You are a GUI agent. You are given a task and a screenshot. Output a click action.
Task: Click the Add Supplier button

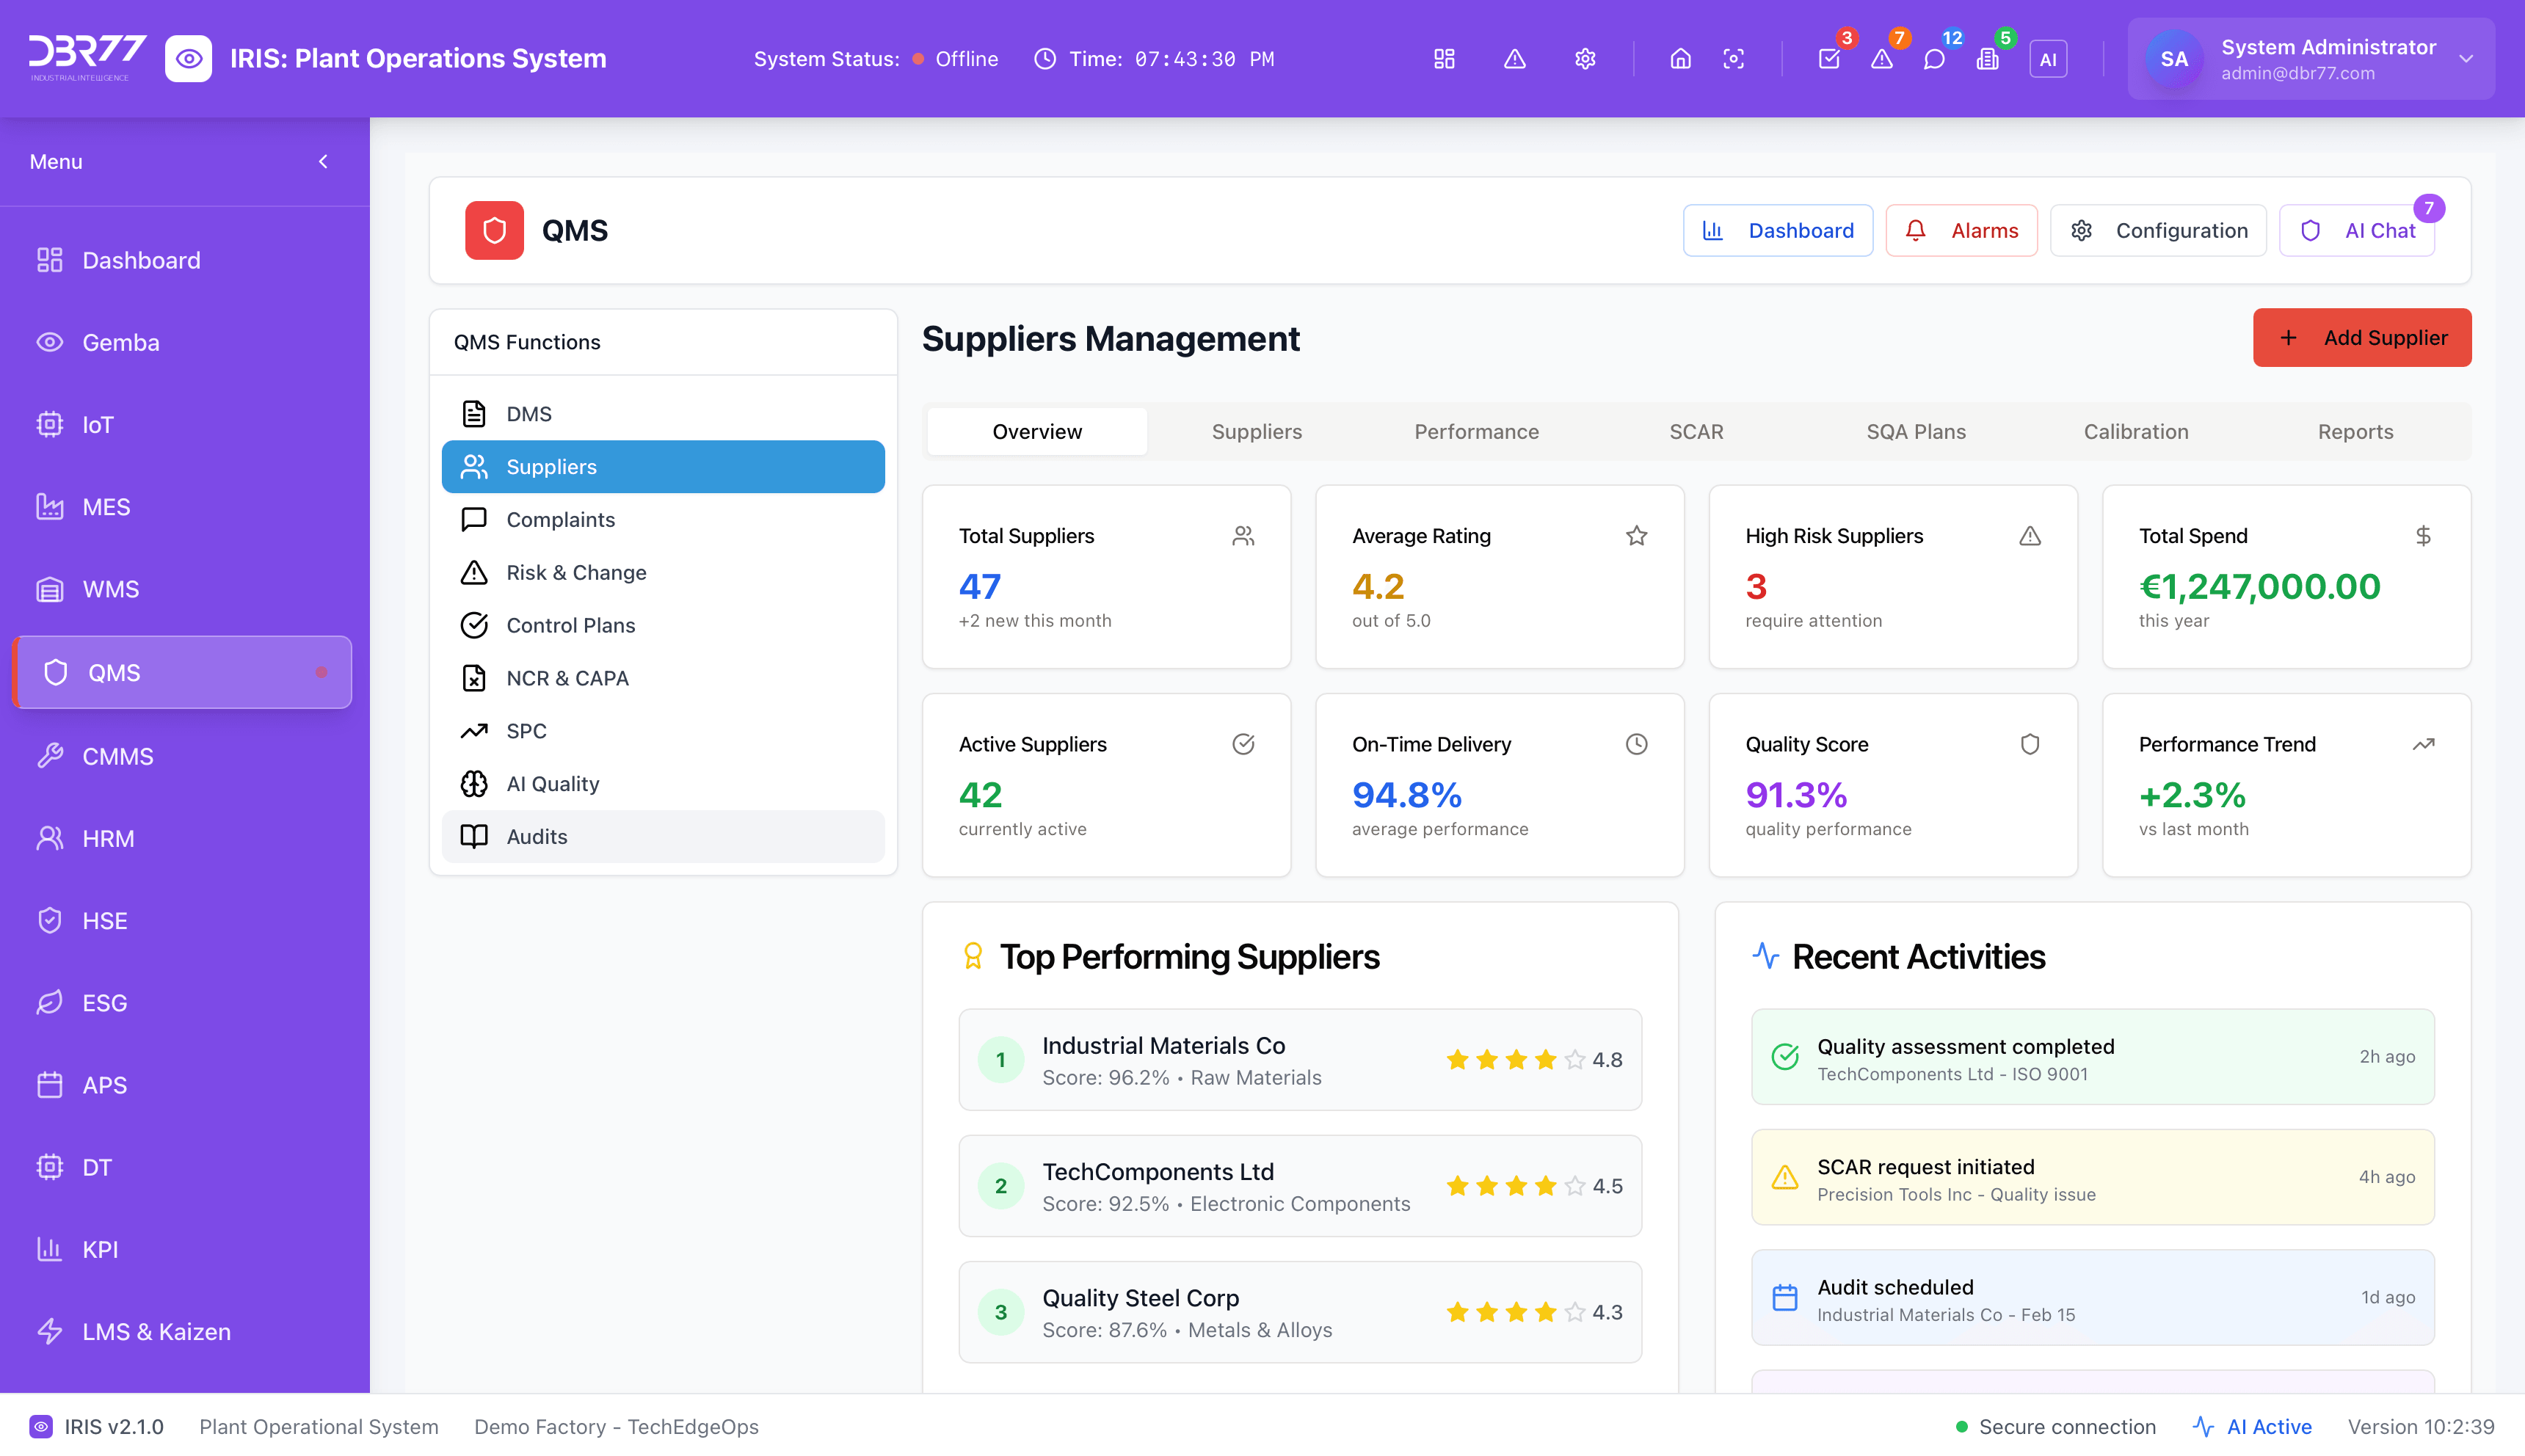[2361, 337]
